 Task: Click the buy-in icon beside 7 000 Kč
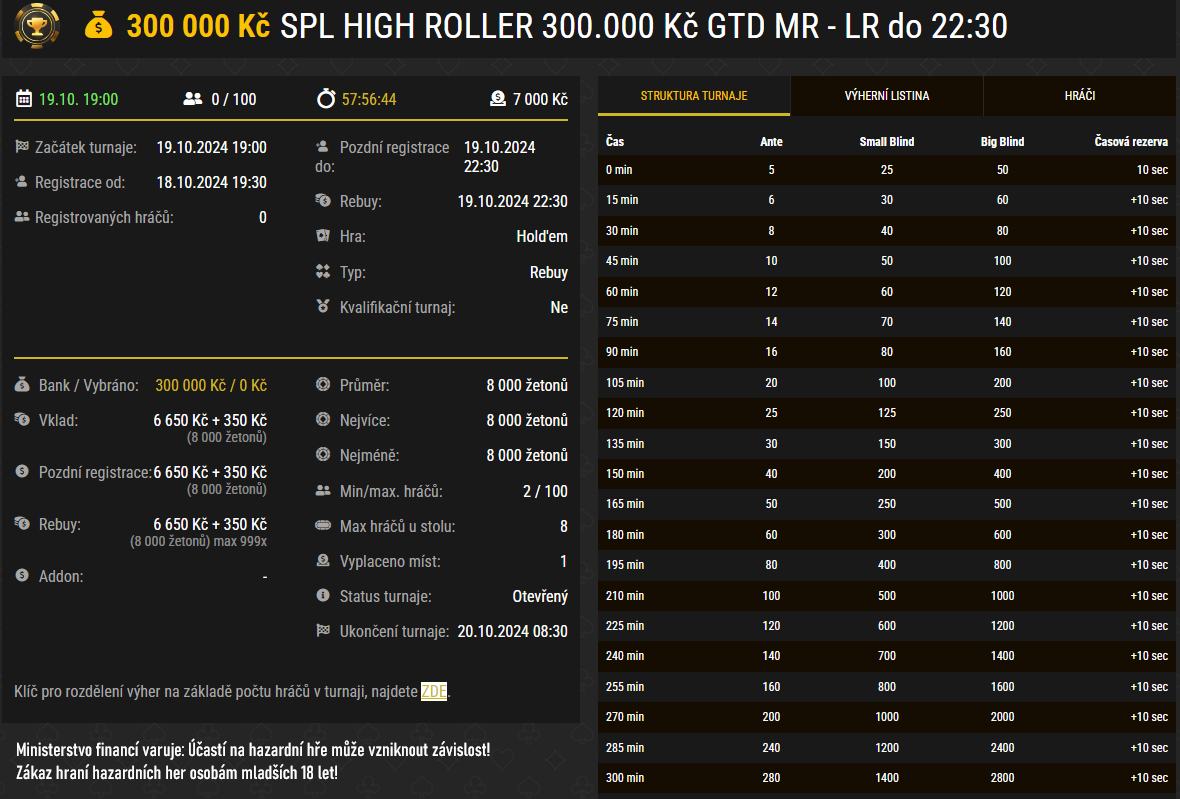tap(497, 99)
